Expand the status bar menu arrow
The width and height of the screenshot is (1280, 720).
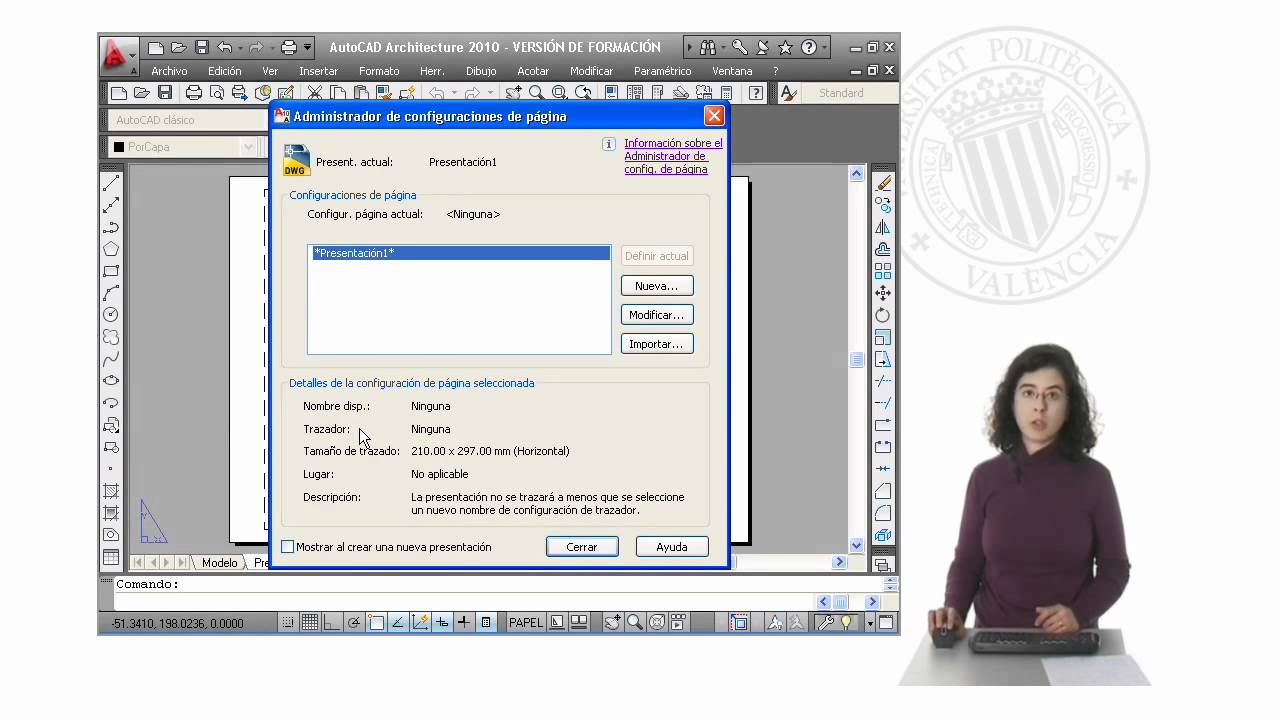tap(870, 622)
